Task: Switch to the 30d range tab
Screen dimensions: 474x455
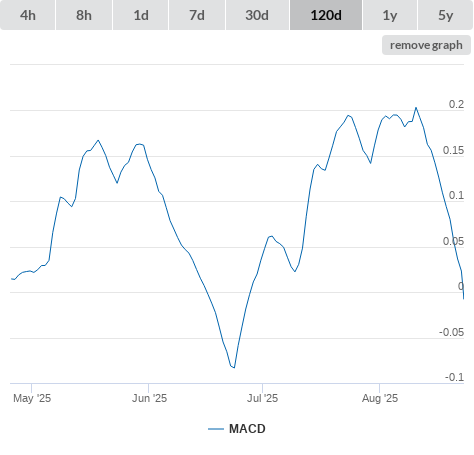Action: point(257,15)
